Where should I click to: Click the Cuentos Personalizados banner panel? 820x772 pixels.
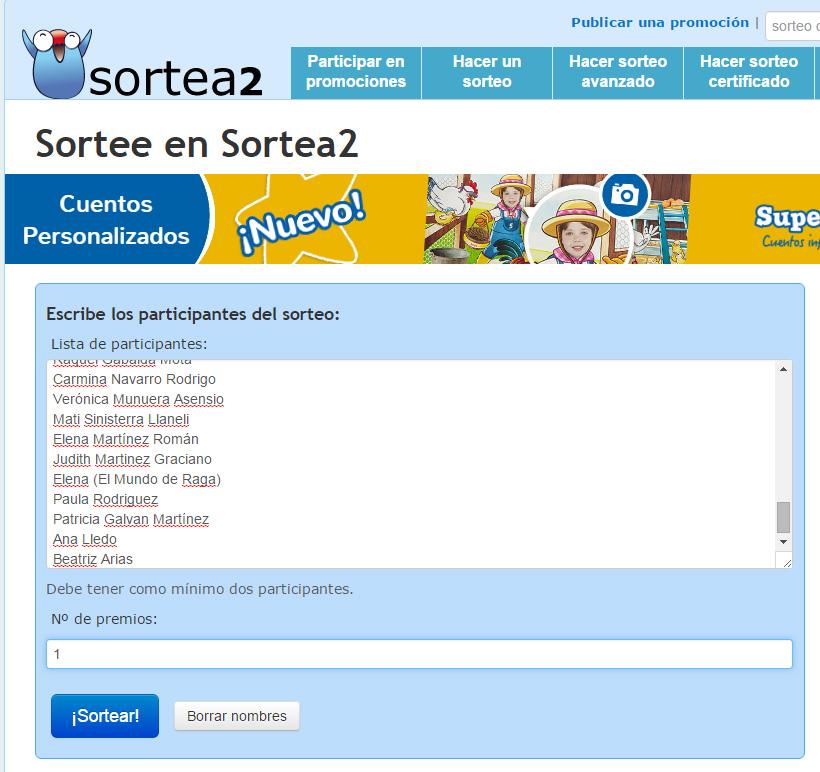coord(103,217)
